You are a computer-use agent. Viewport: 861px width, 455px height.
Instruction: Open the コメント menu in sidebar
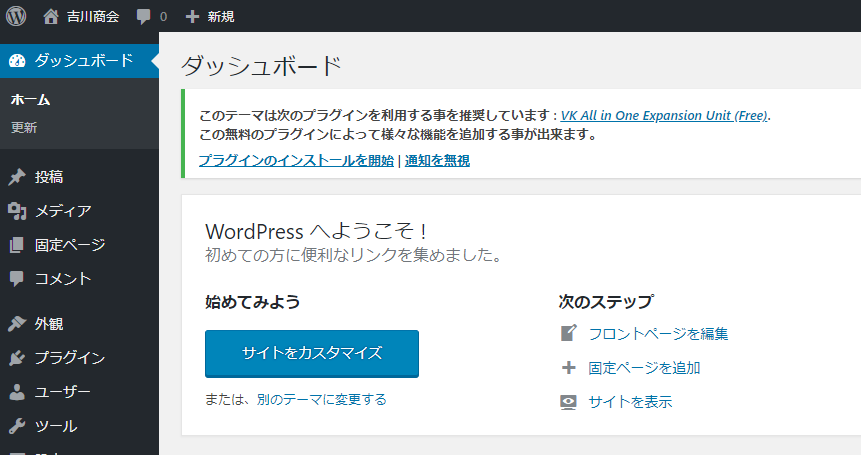click(x=63, y=279)
